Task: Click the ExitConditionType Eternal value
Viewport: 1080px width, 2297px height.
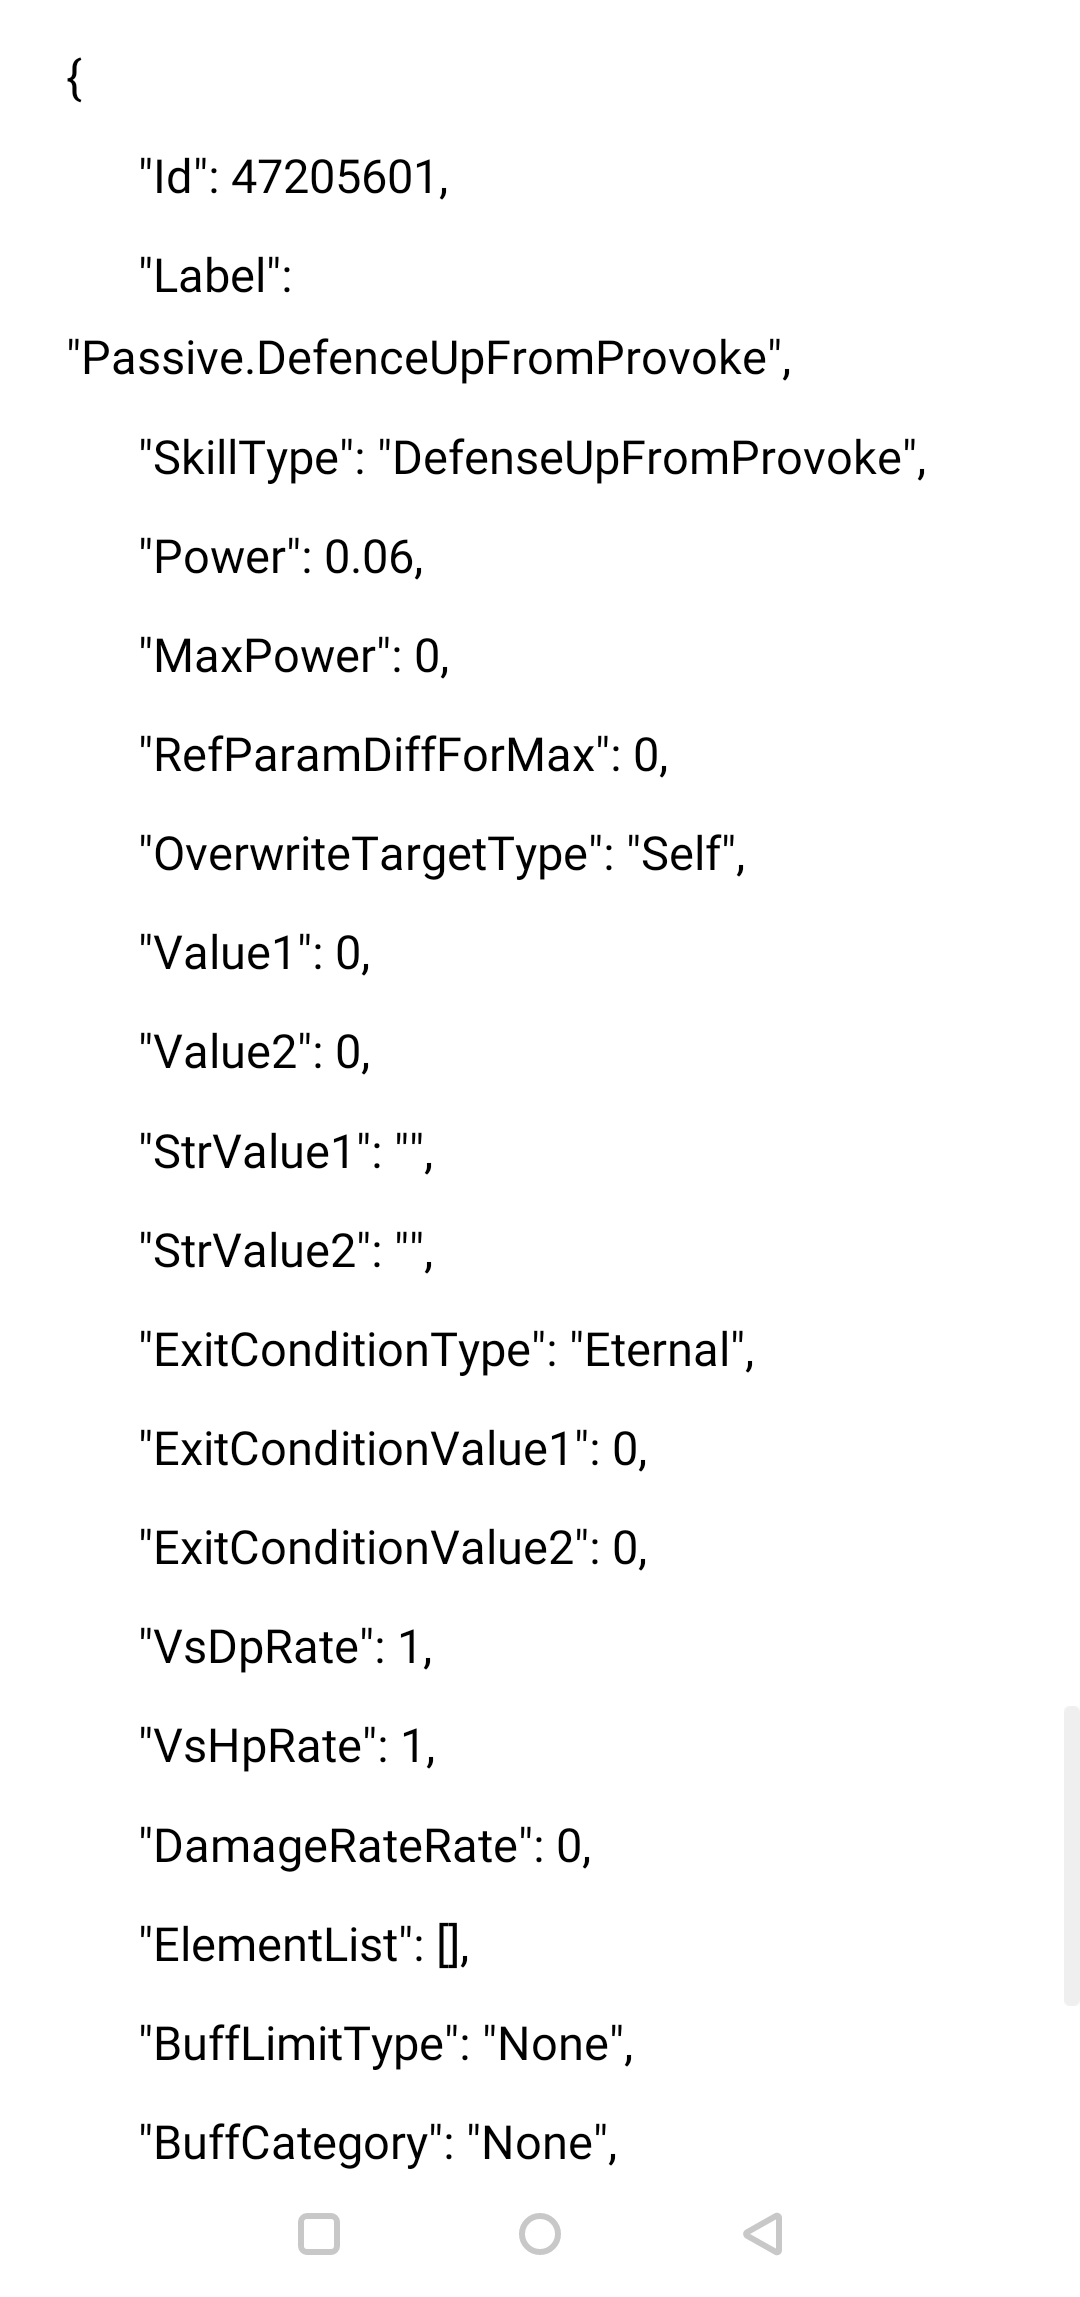Action: [x=662, y=1350]
